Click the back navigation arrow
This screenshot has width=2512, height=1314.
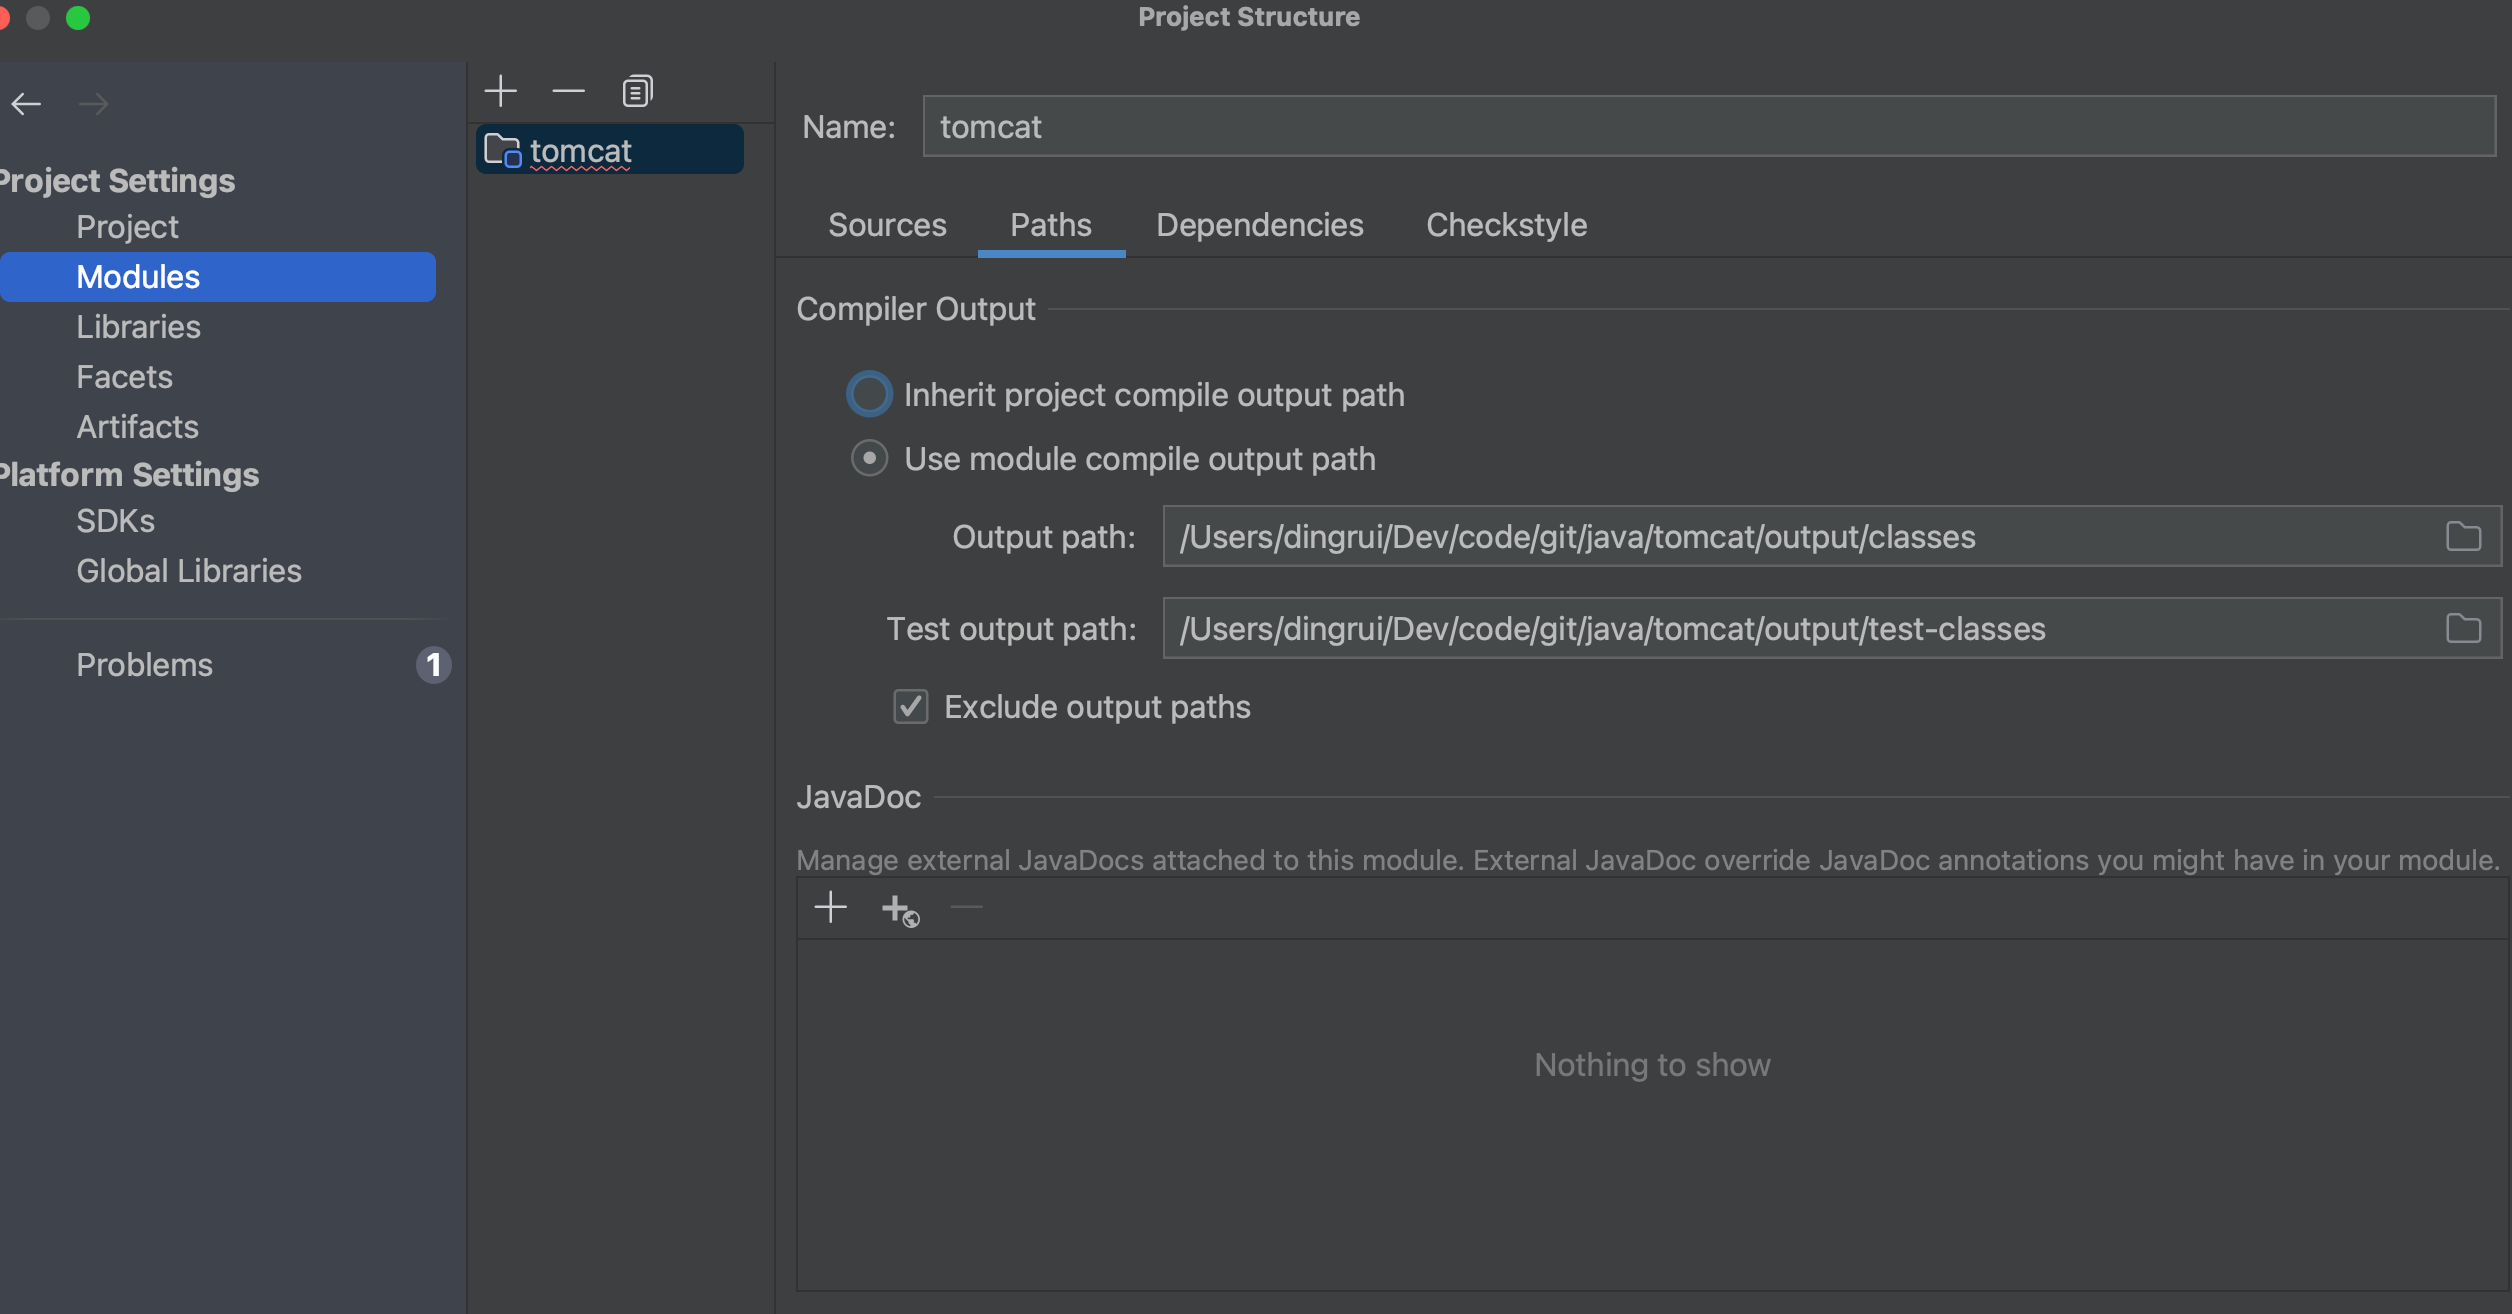[26, 104]
